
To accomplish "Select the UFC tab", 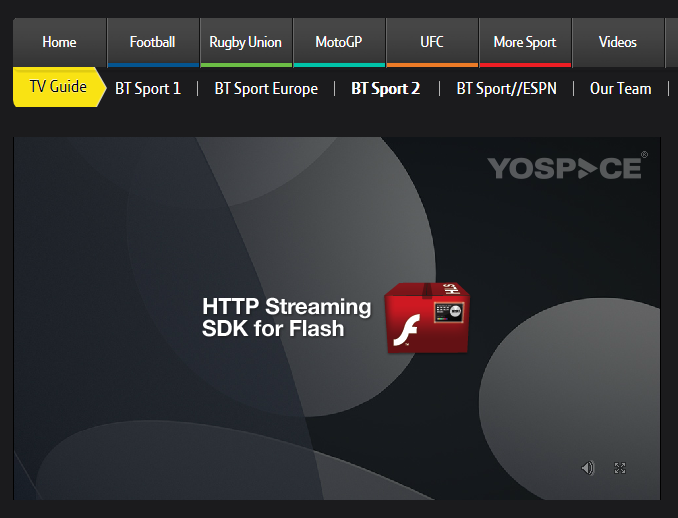I will pos(432,42).
